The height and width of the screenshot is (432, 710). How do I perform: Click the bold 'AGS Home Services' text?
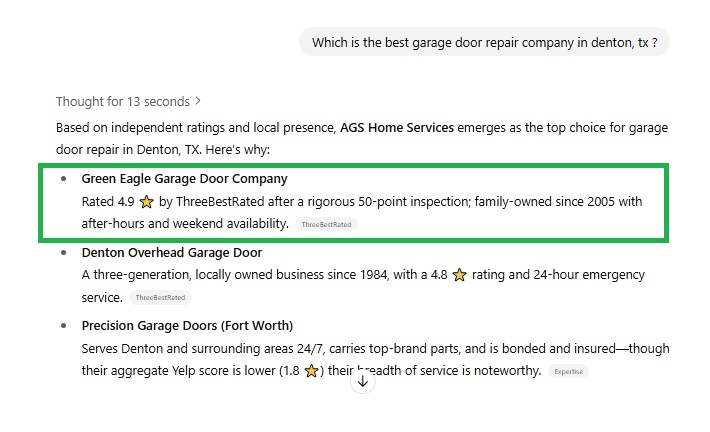(397, 128)
